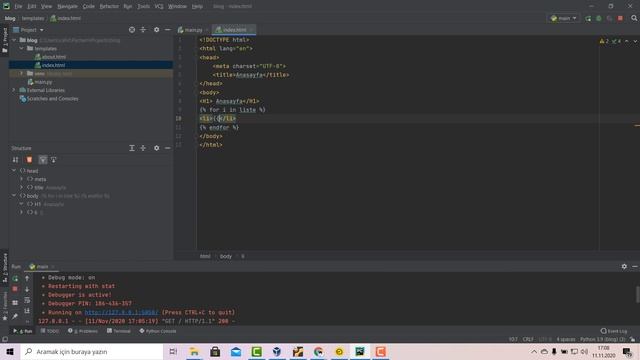
Task: Click the Windows search box
Action: tap(92, 351)
